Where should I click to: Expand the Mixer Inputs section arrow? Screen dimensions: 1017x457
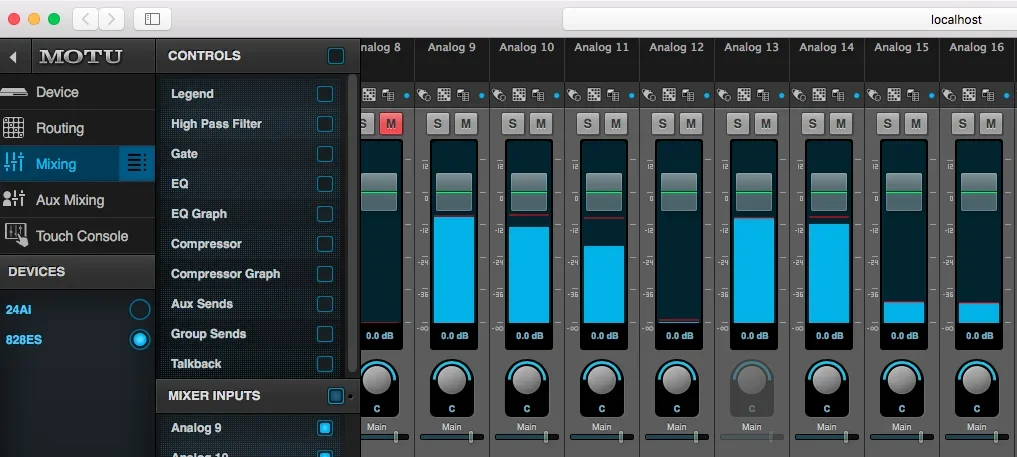350,397
